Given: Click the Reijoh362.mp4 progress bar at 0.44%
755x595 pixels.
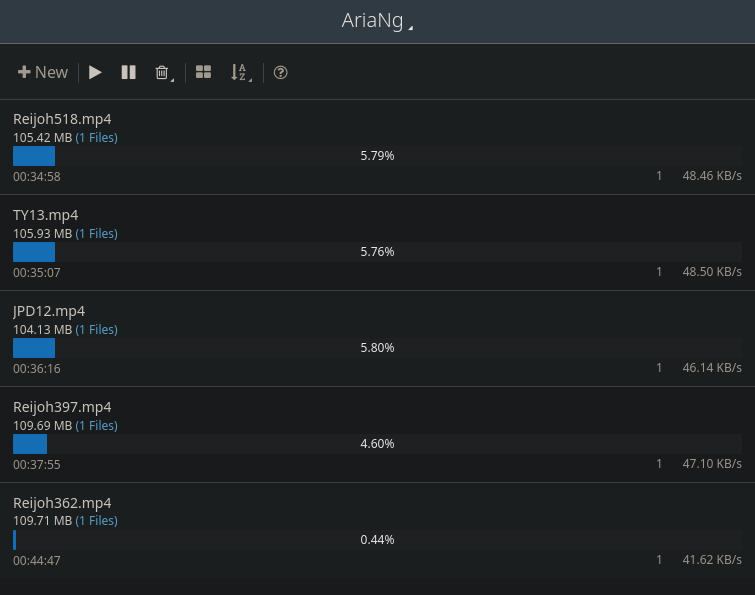Looking at the screenshot, I should pos(377,540).
